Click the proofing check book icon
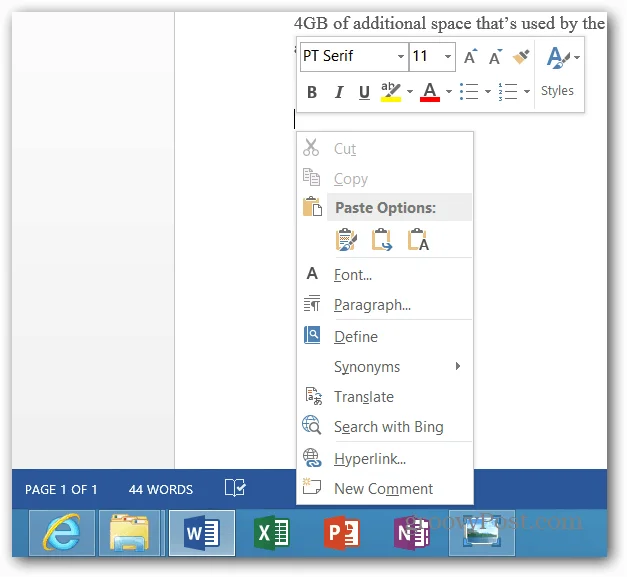 click(235, 488)
